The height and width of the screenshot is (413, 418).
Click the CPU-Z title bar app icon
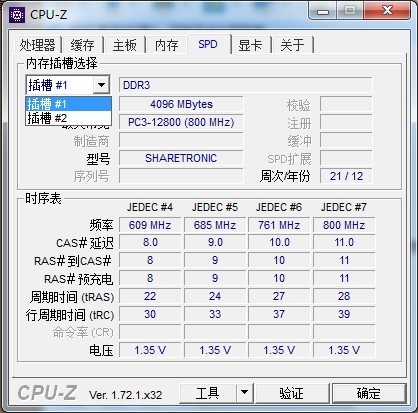click(17, 15)
